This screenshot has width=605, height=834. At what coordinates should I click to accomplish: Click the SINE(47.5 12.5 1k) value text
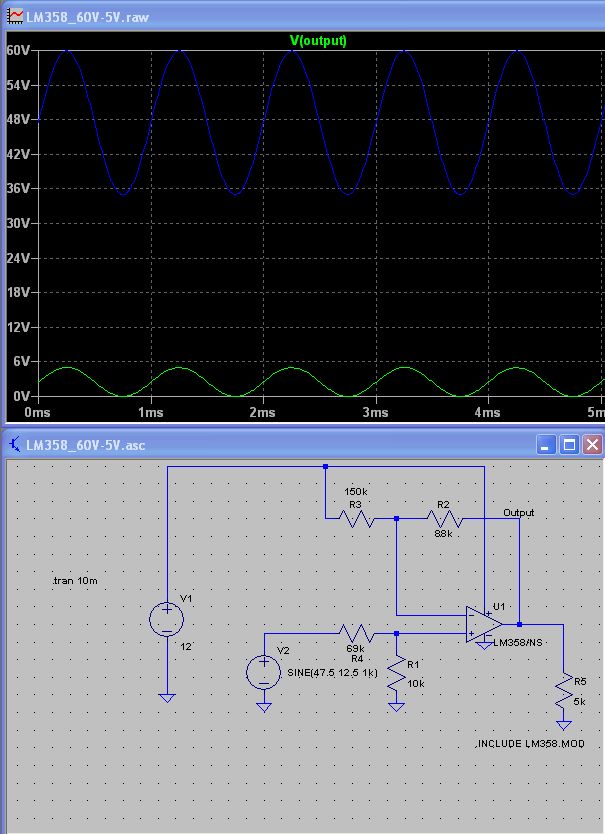click(x=333, y=672)
